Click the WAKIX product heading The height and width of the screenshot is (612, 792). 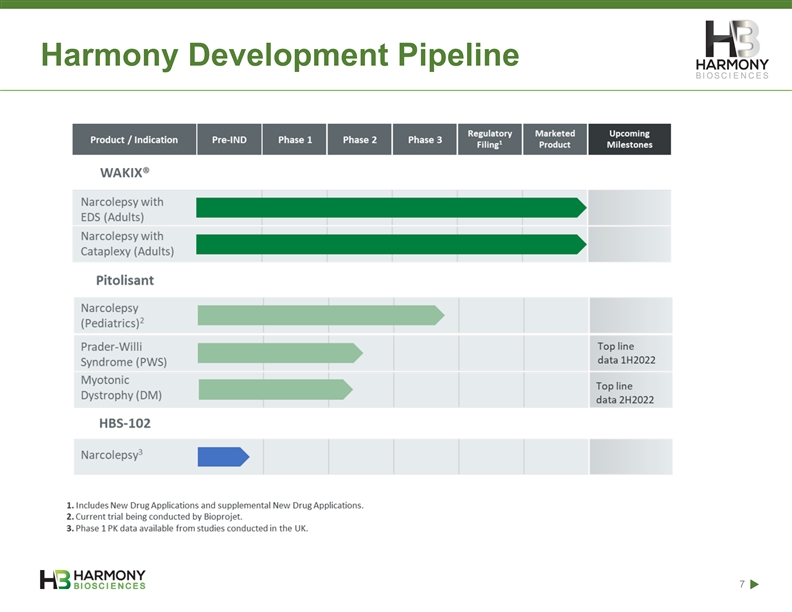pos(125,173)
